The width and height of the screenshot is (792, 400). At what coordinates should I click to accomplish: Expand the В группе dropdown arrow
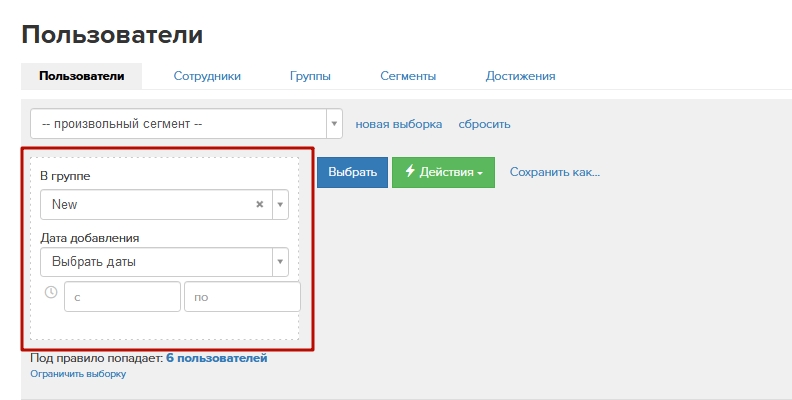280,204
